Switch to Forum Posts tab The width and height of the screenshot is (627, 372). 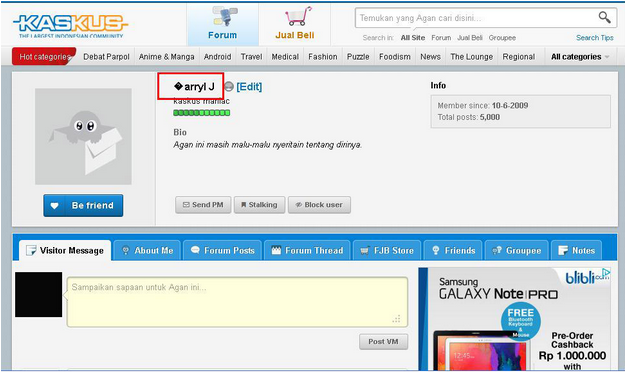pyautogui.click(x=222, y=251)
